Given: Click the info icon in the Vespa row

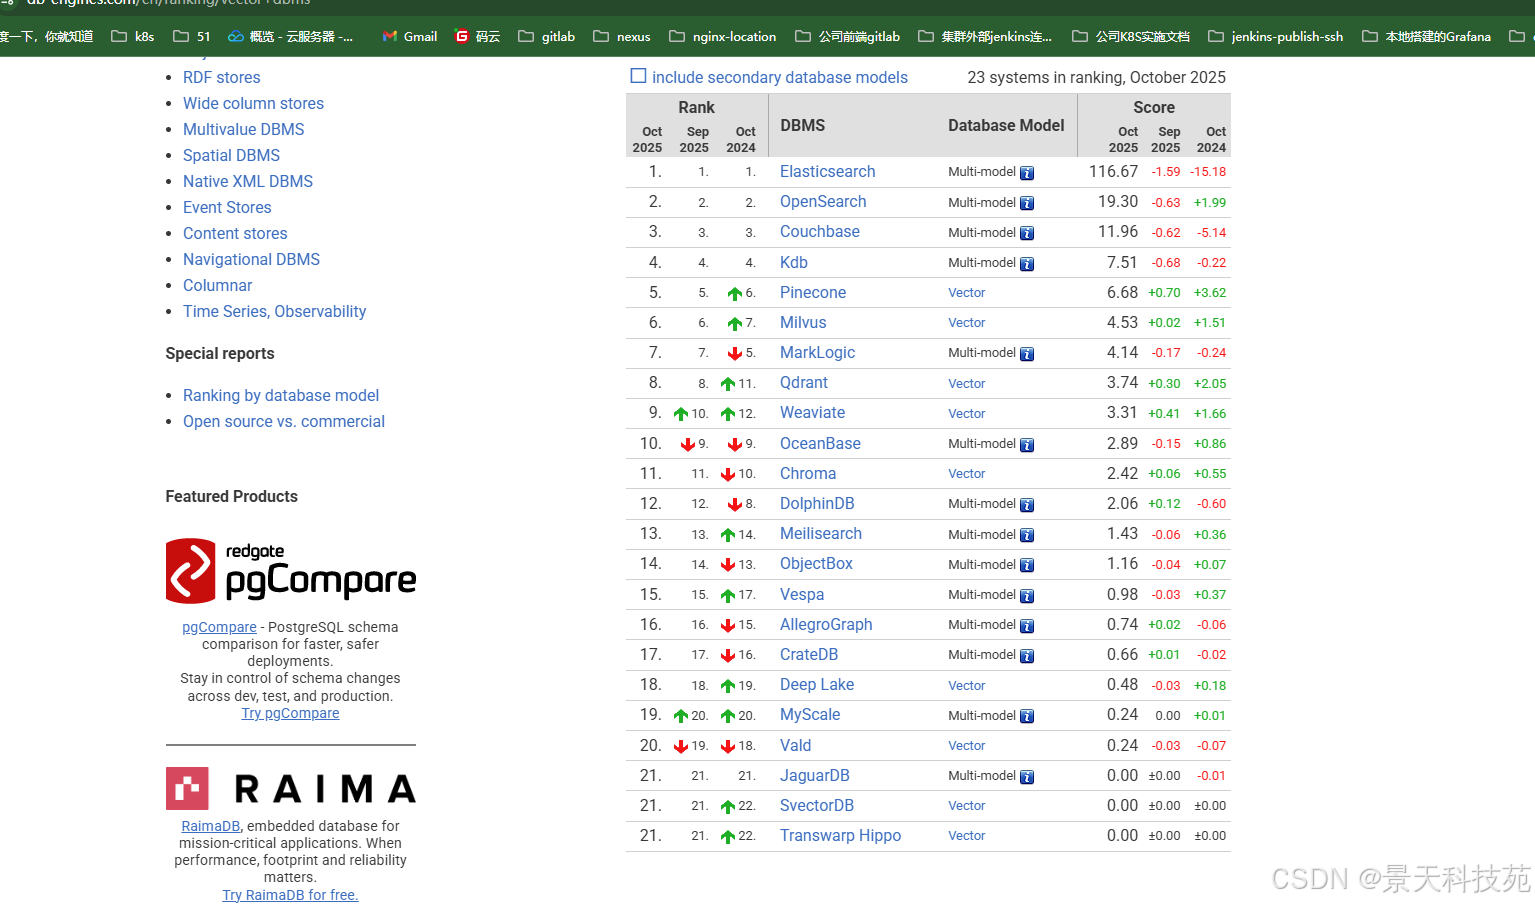Looking at the screenshot, I should [x=1027, y=596].
